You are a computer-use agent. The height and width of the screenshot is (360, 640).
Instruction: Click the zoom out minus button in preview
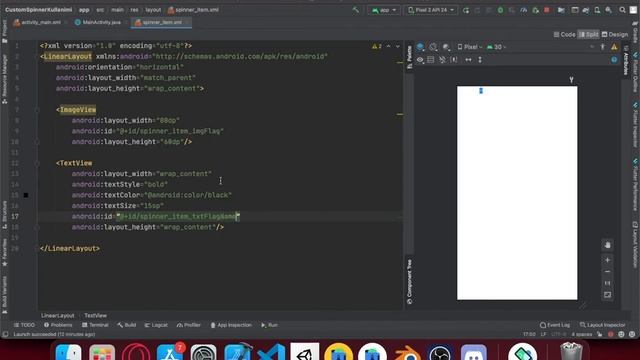coord(607,271)
